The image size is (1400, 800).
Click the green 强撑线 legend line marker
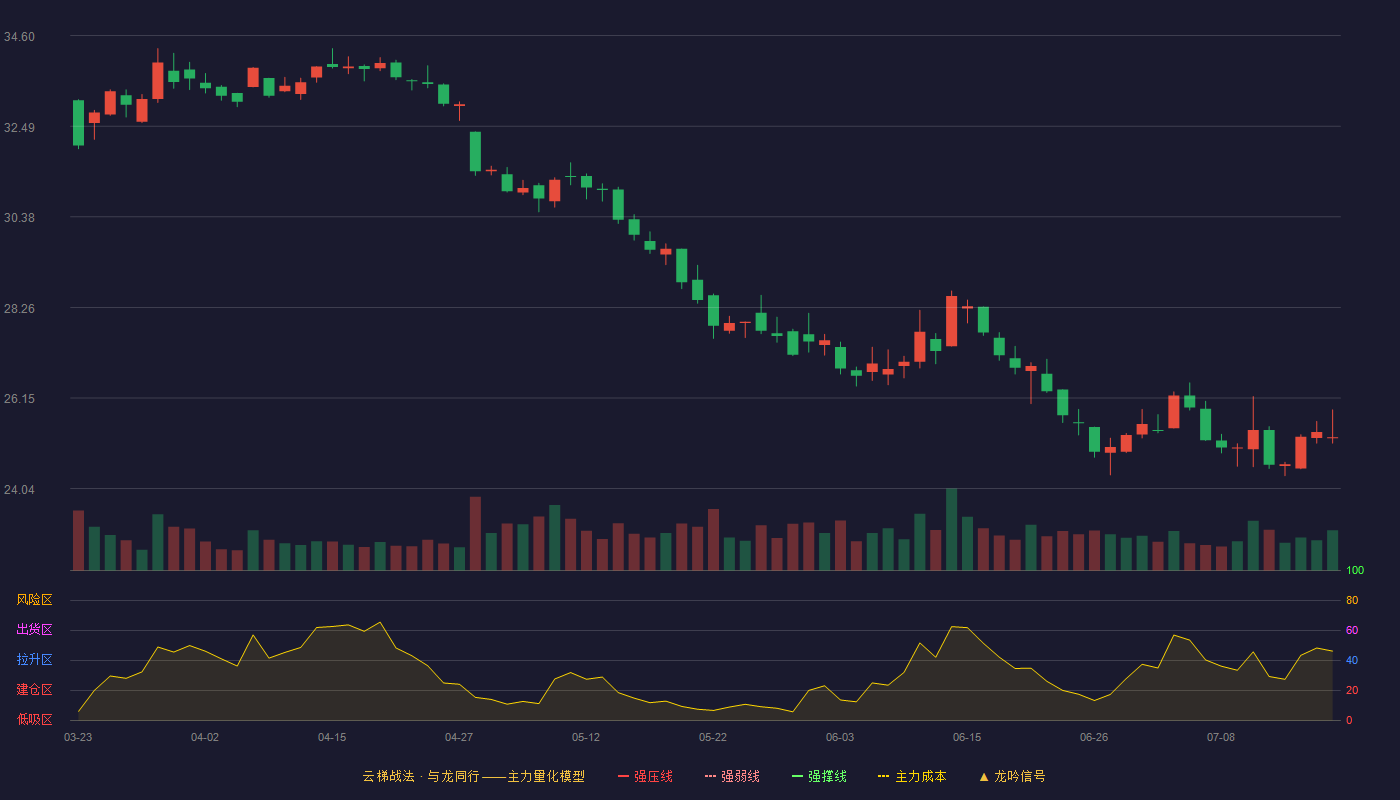(797, 776)
